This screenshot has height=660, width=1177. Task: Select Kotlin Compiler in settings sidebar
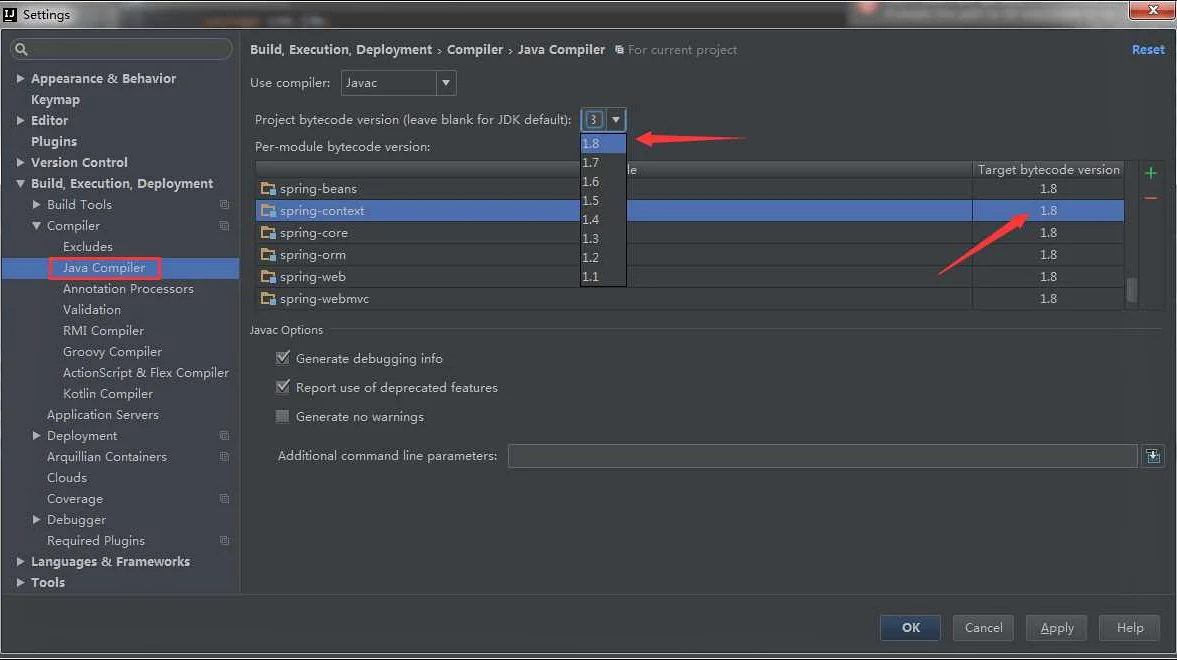tap(107, 393)
